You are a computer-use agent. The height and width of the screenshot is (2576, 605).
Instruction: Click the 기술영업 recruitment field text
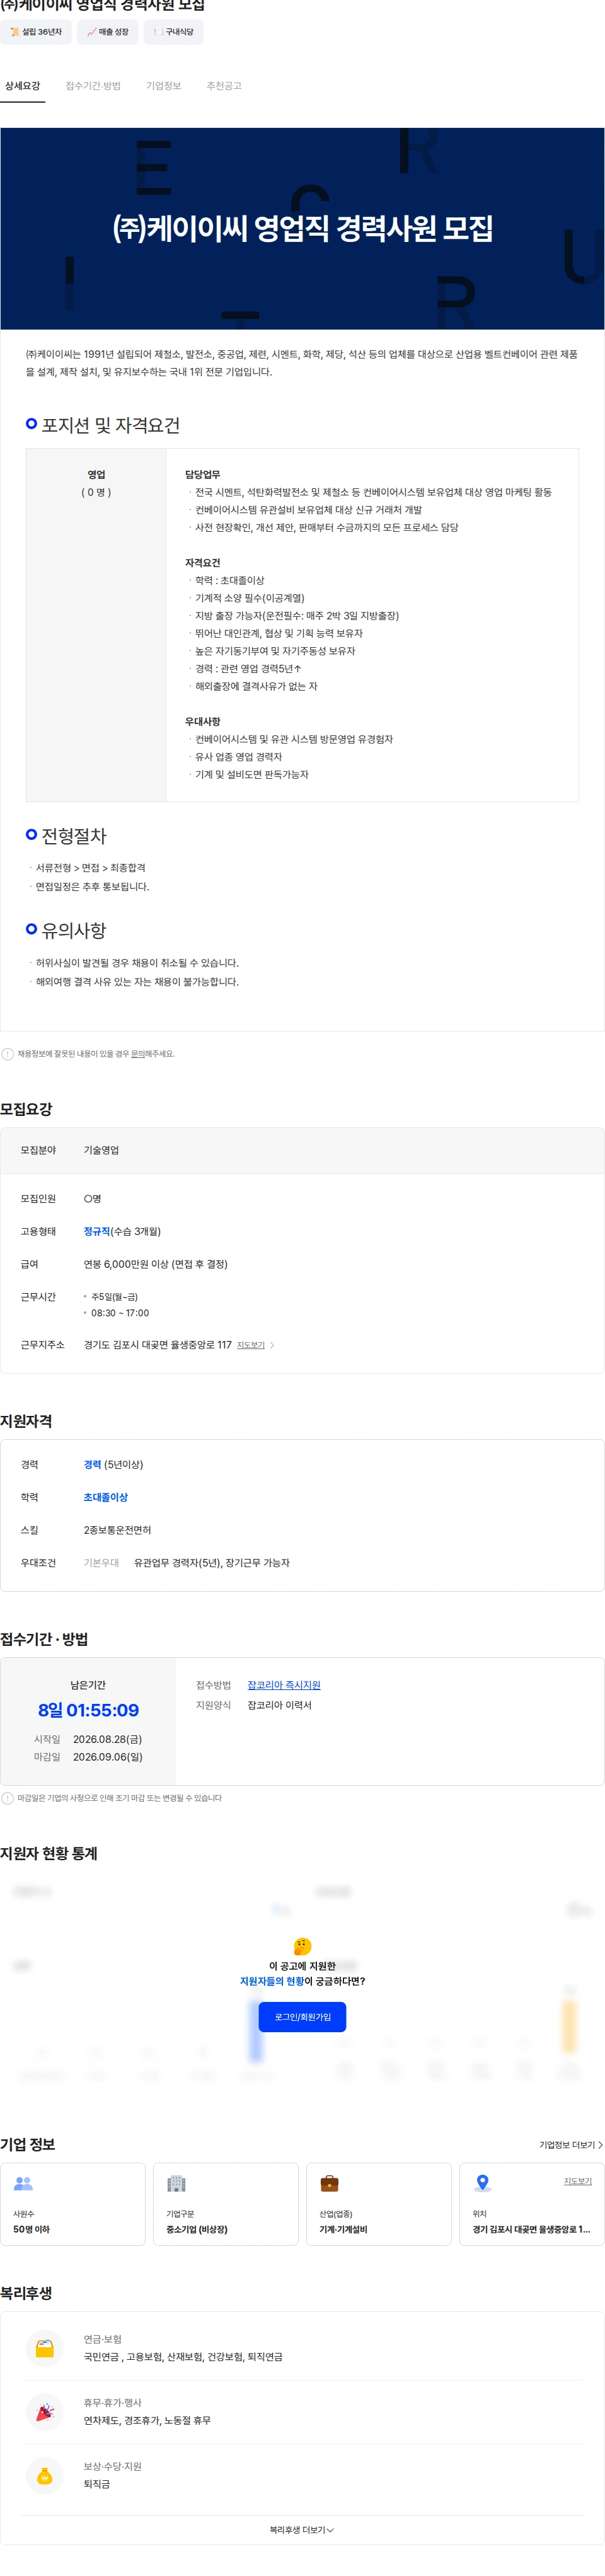coord(101,1150)
